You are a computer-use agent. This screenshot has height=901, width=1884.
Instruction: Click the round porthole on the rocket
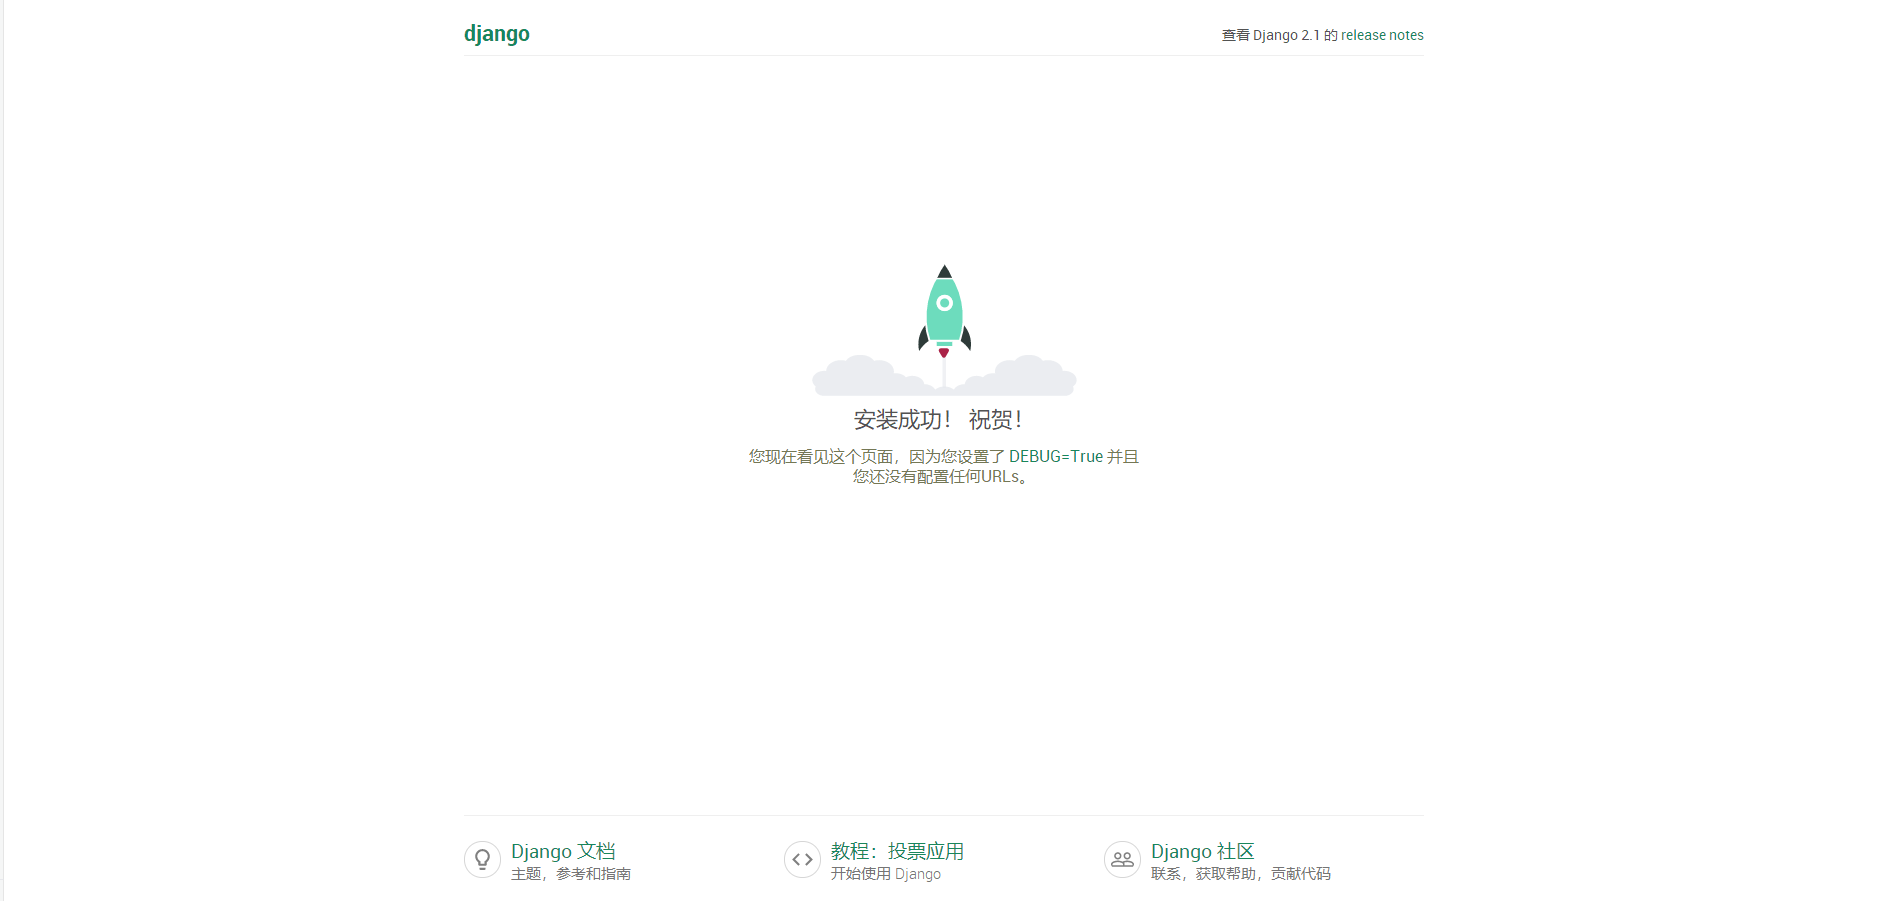[944, 303]
